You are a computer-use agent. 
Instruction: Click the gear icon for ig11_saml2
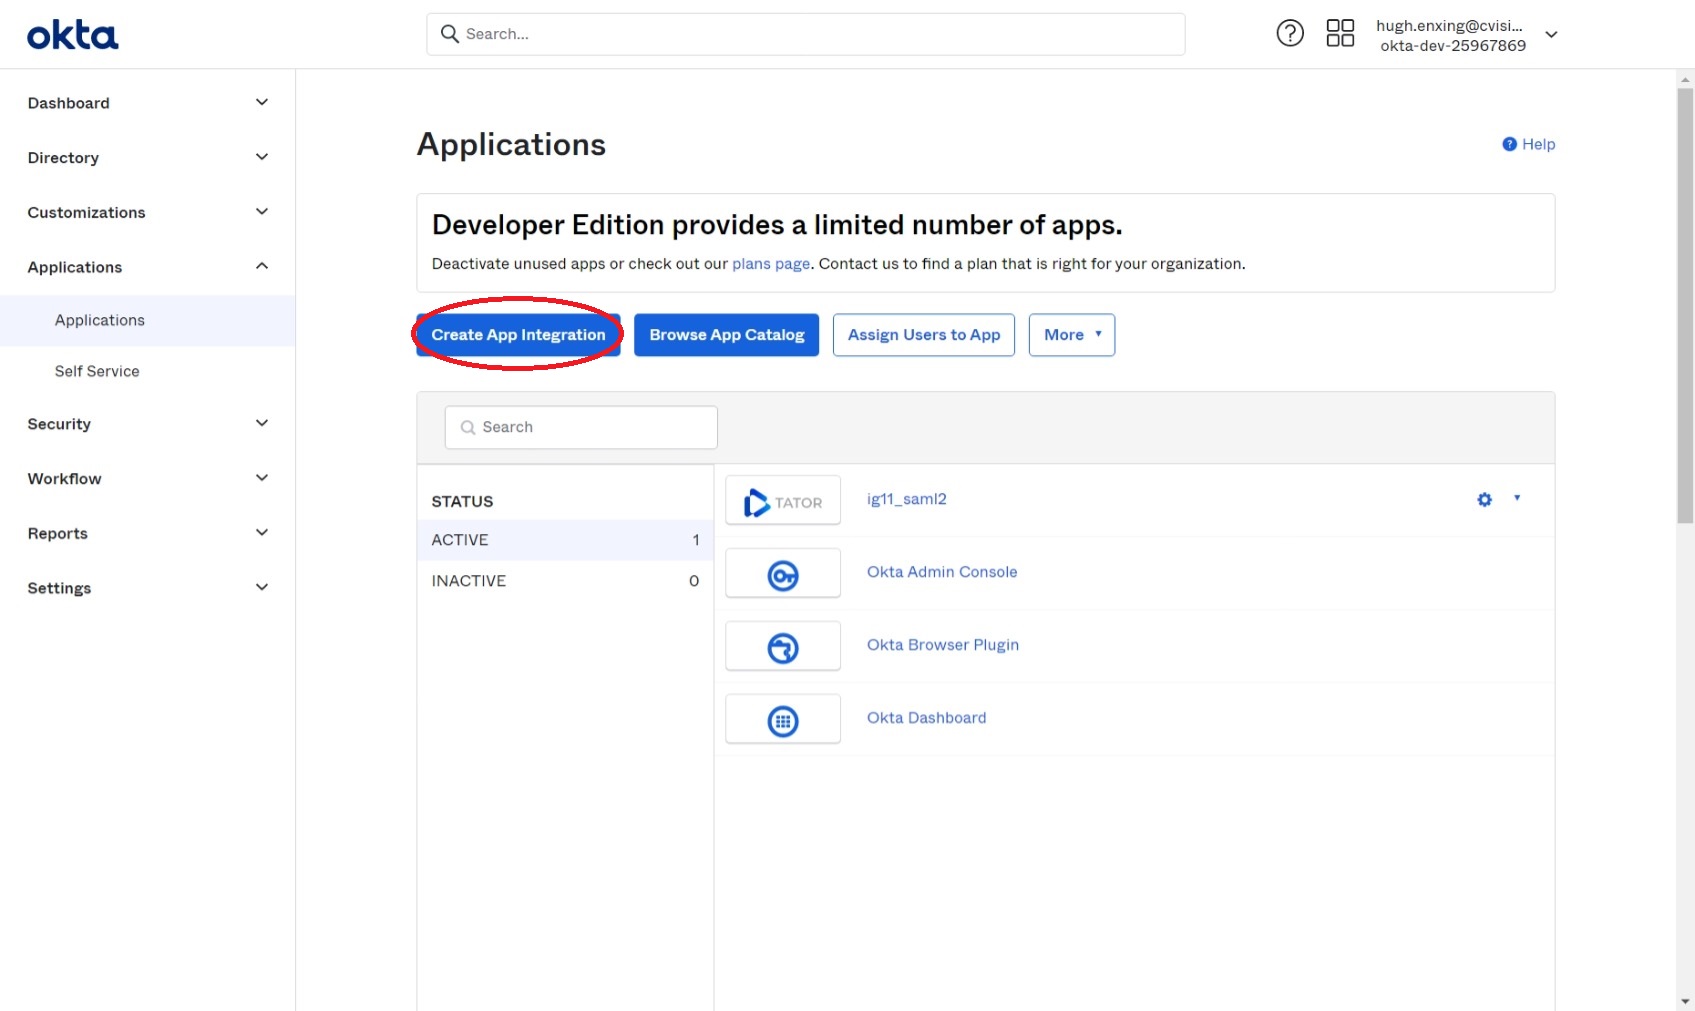point(1485,499)
